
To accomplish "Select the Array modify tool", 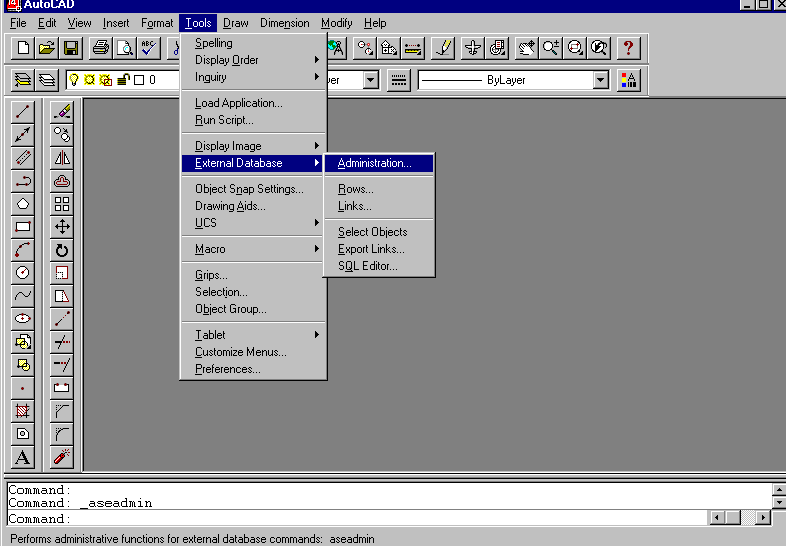I will 62,204.
